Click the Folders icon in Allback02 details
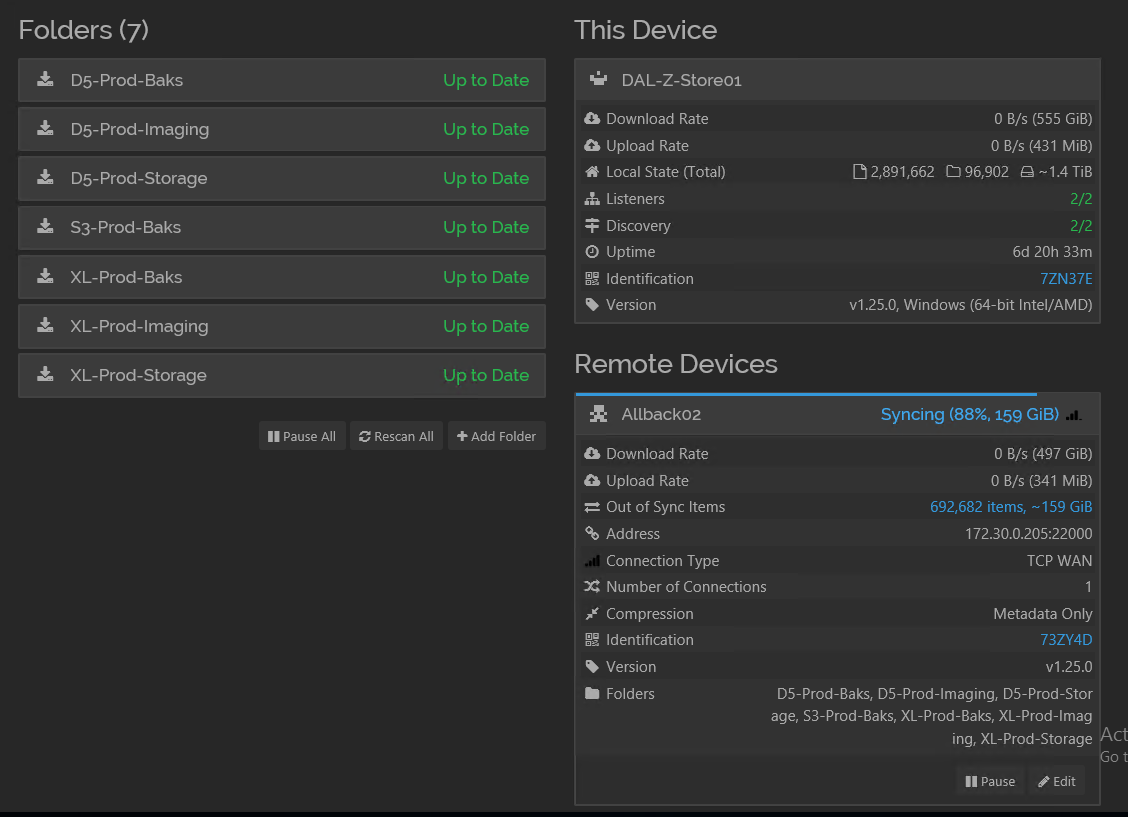 tap(592, 693)
